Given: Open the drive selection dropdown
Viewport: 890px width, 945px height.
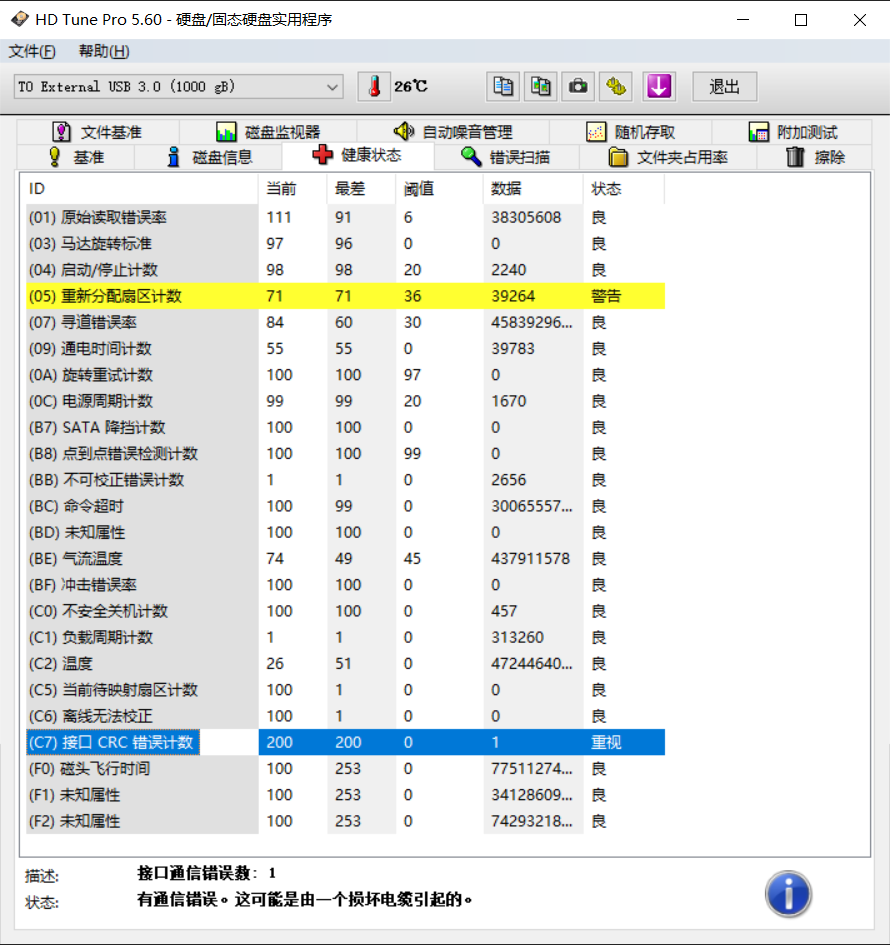Looking at the screenshot, I should pyautogui.click(x=333, y=87).
